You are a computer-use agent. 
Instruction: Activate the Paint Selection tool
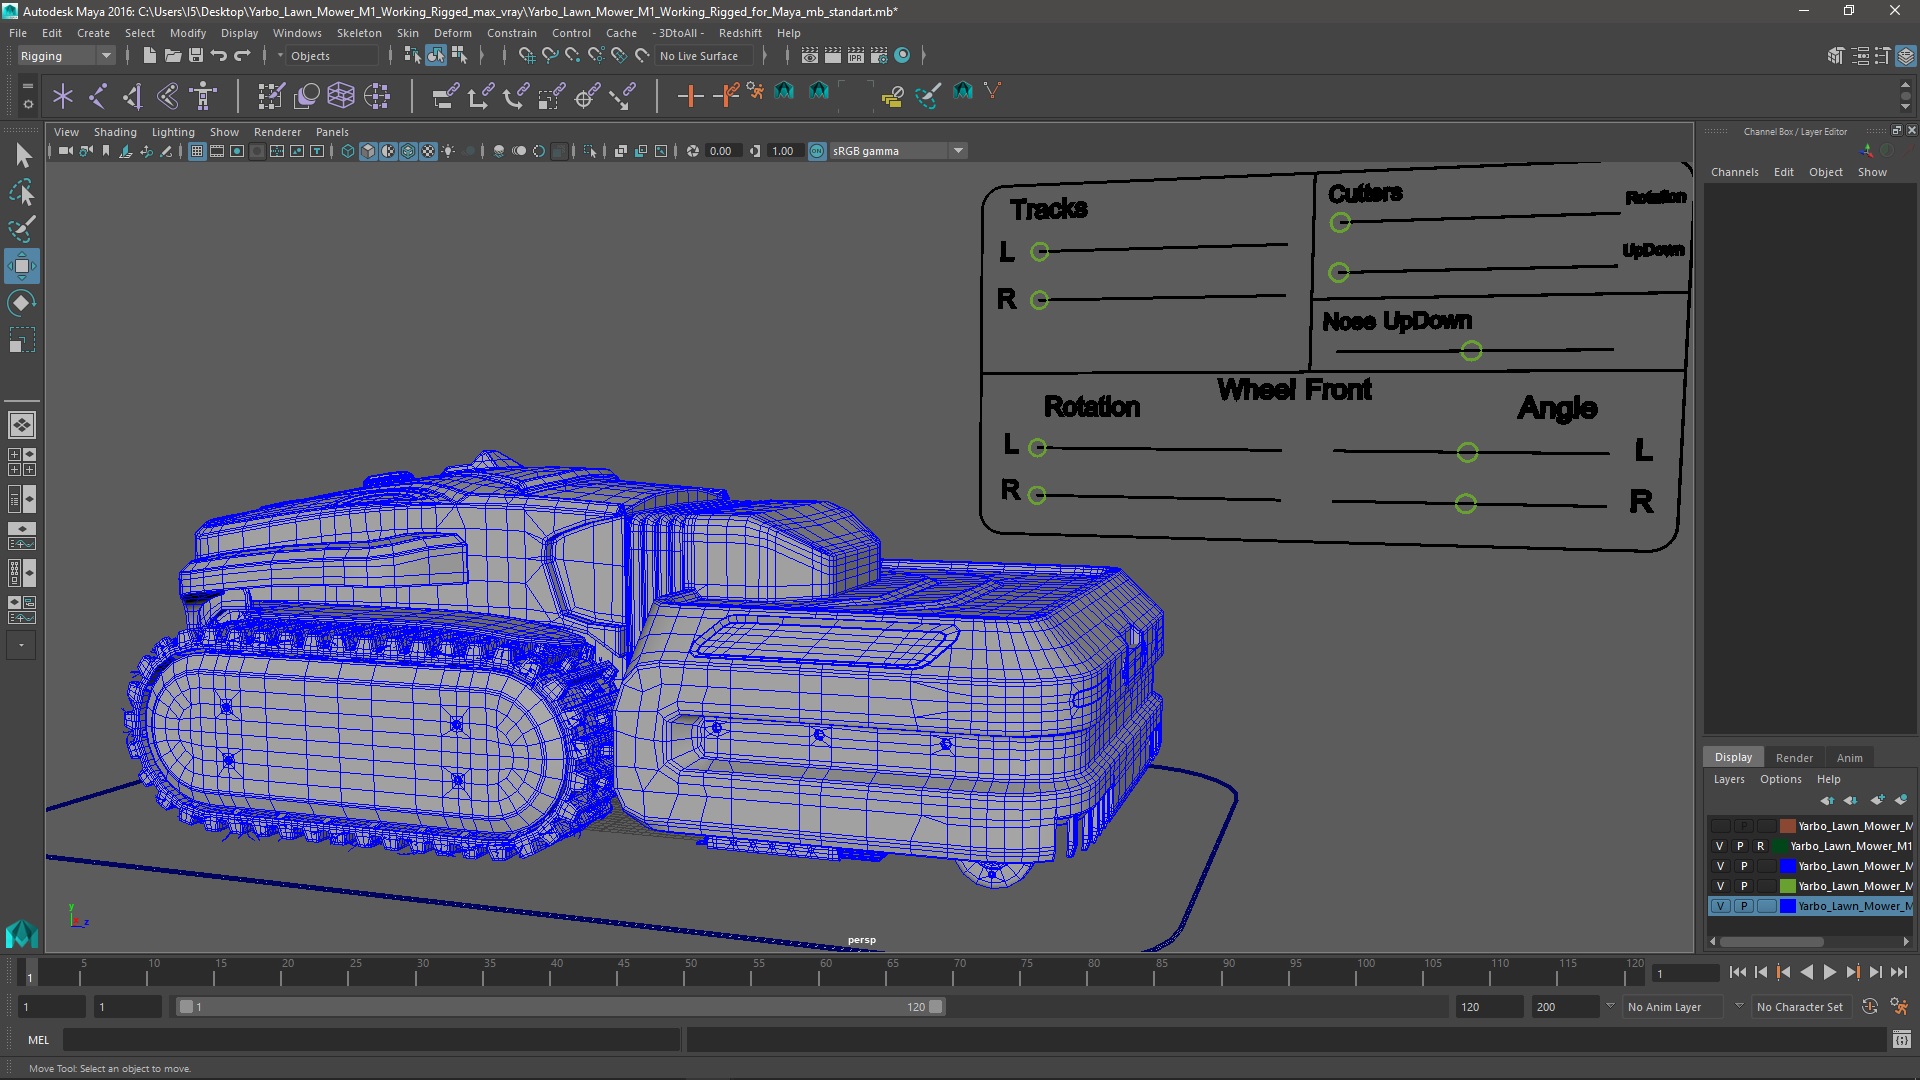(22, 229)
